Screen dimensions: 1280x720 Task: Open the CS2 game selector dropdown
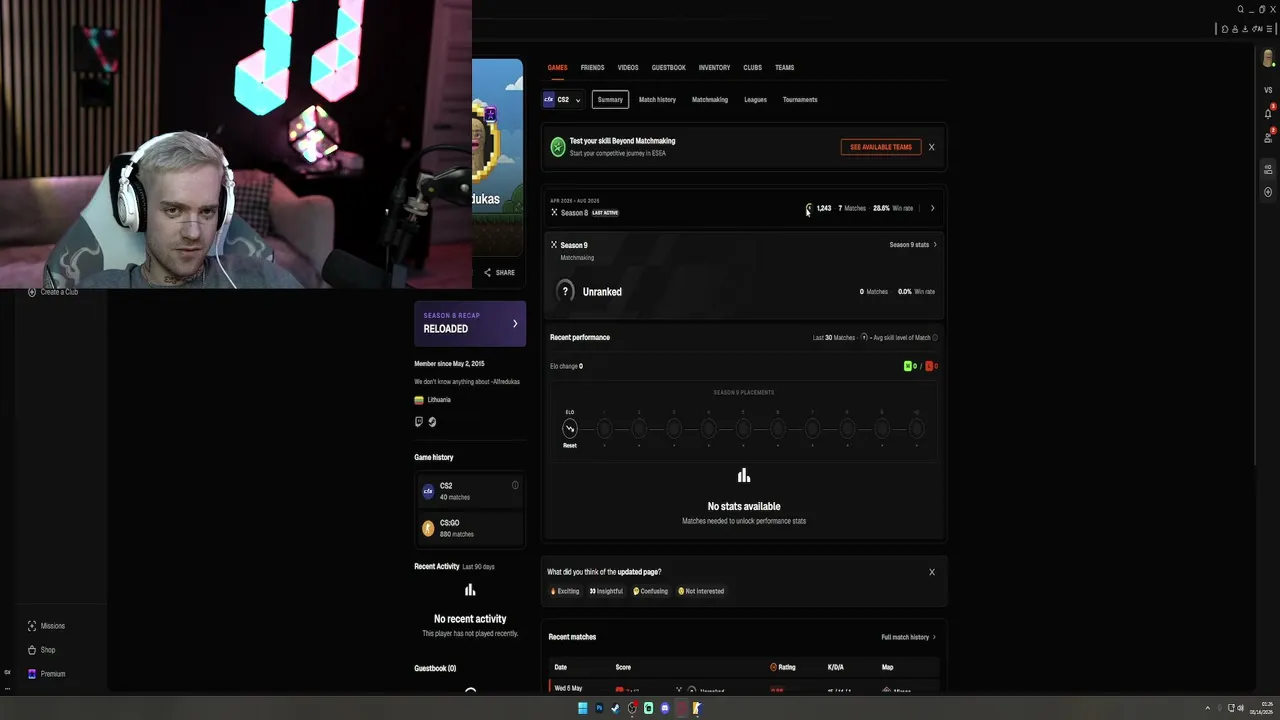(x=562, y=100)
